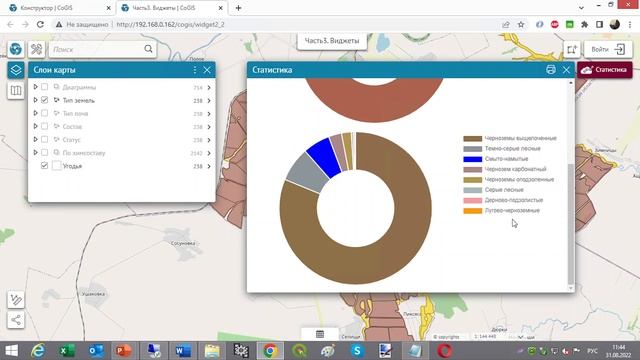Expand the Статус layer tree
The height and width of the screenshot is (360, 640).
click(36, 139)
